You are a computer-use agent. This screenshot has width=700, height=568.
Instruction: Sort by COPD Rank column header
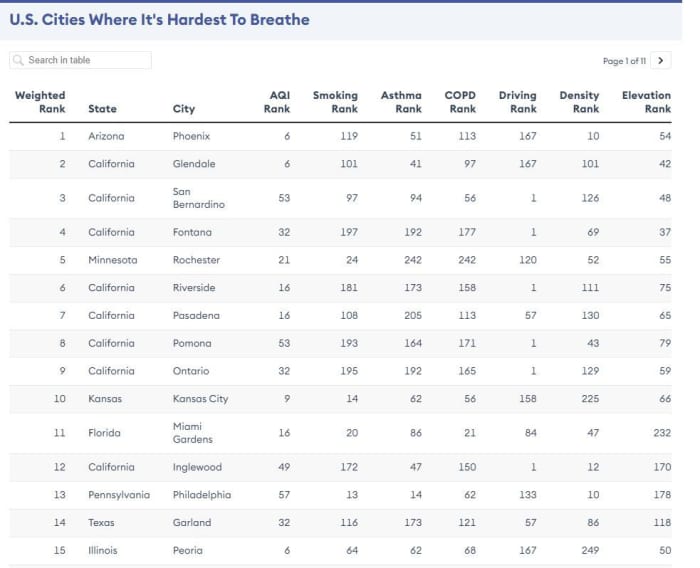click(x=460, y=102)
